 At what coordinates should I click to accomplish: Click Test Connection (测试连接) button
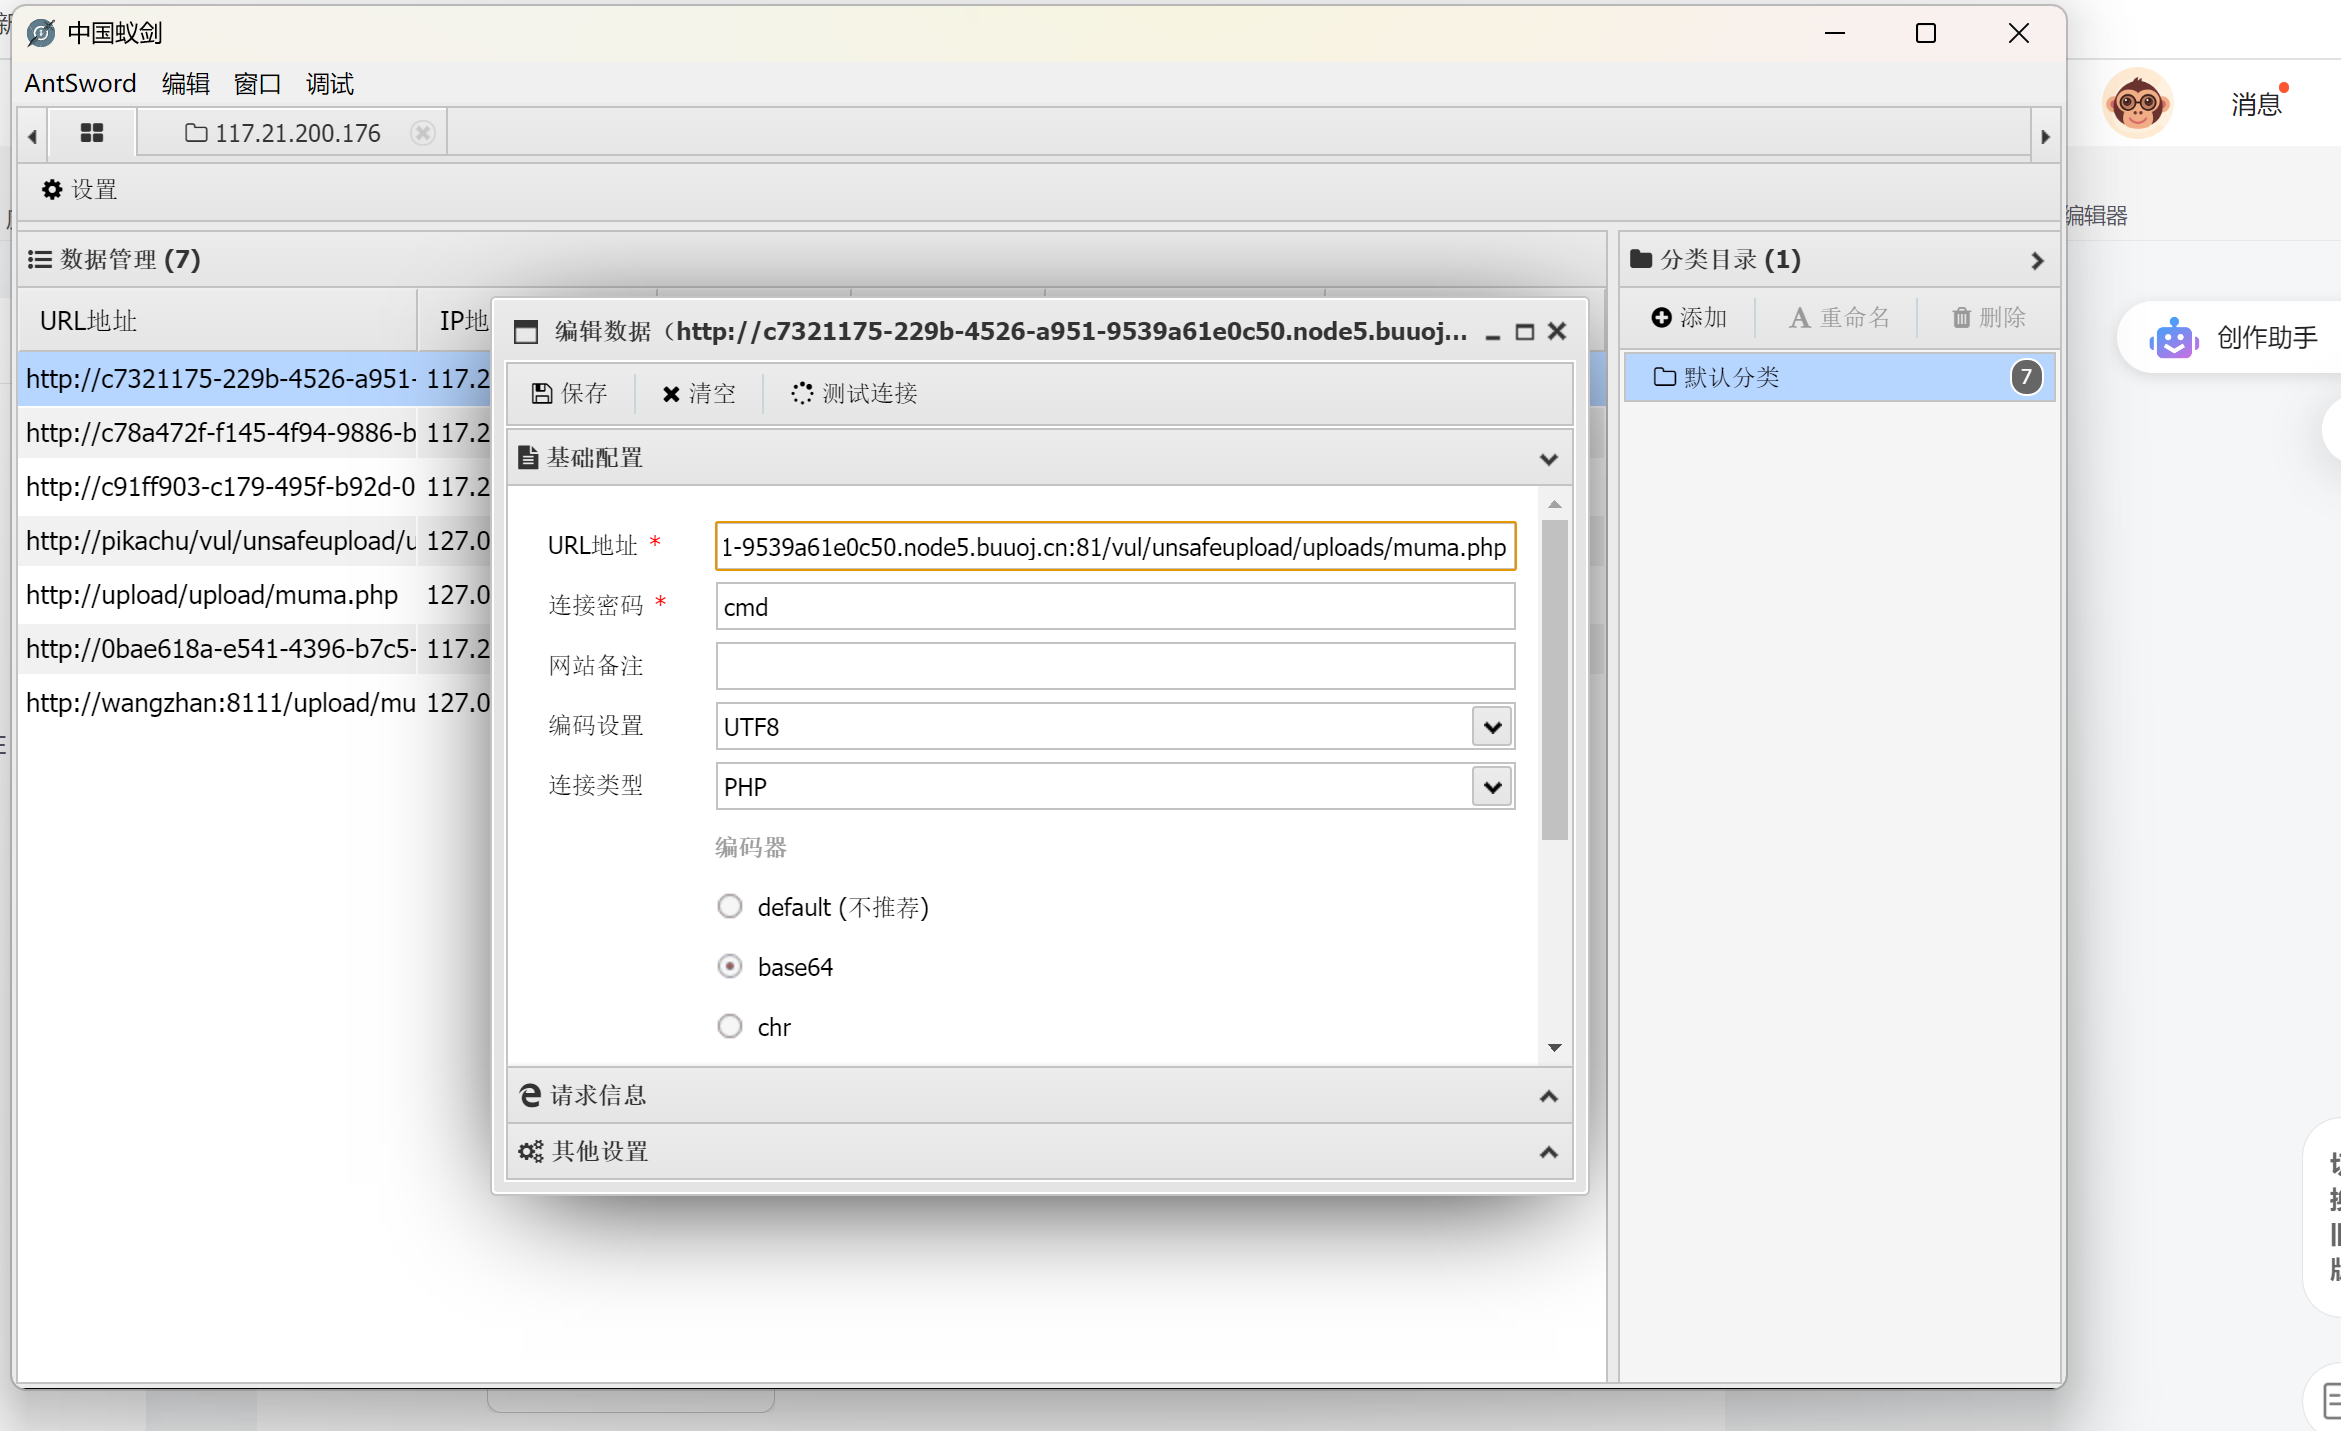pos(855,393)
